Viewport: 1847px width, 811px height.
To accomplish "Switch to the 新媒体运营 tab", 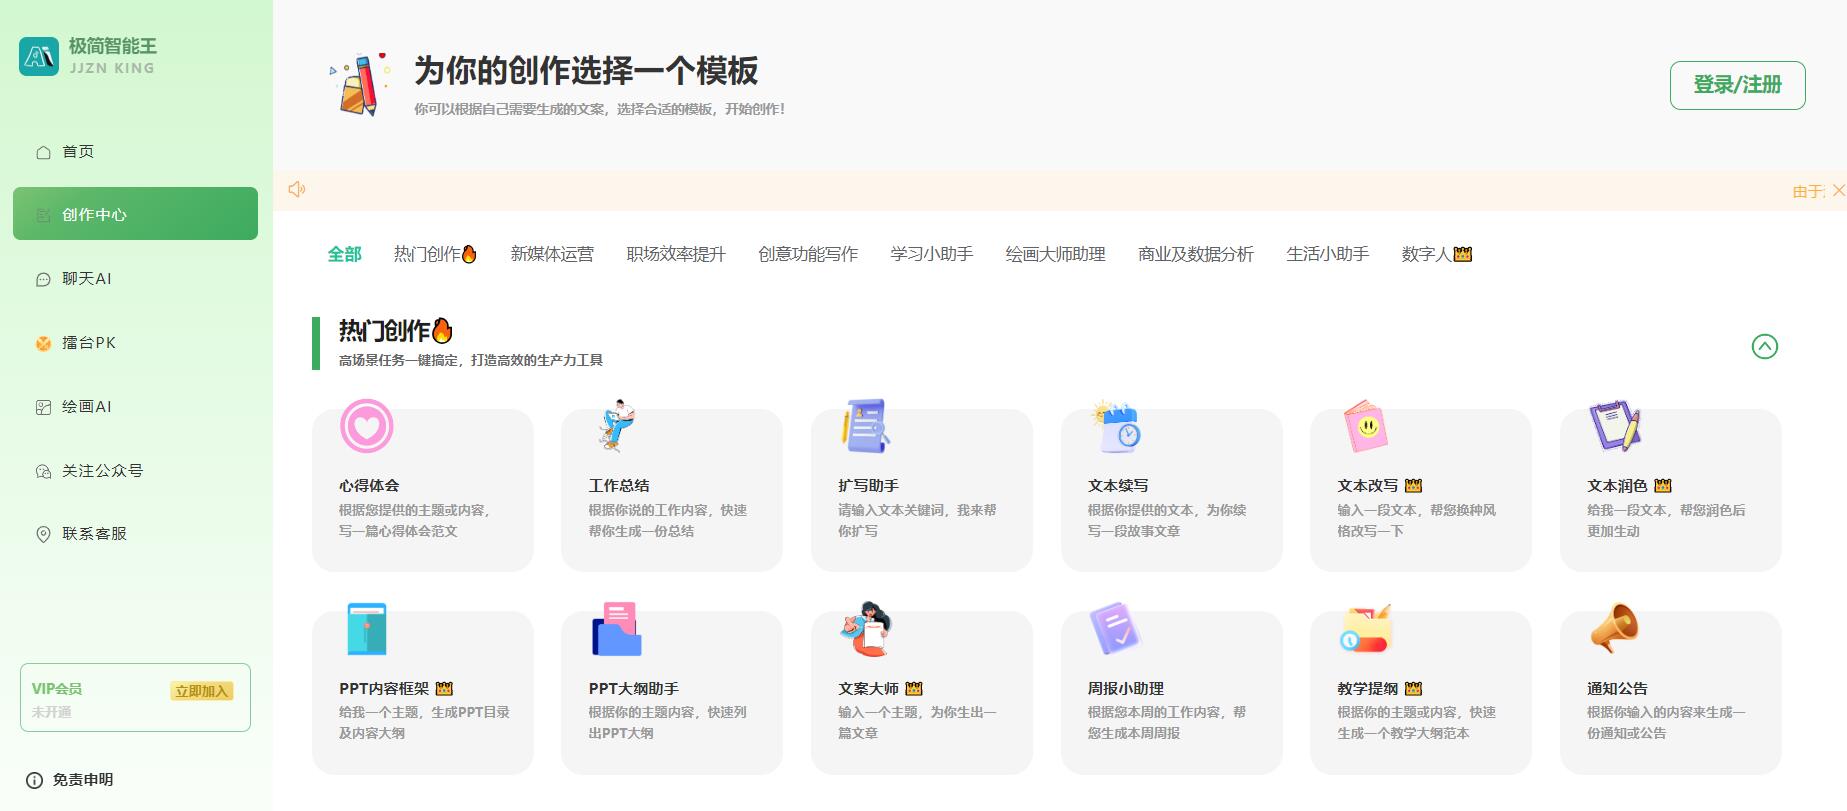I will pyautogui.click(x=552, y=254).
